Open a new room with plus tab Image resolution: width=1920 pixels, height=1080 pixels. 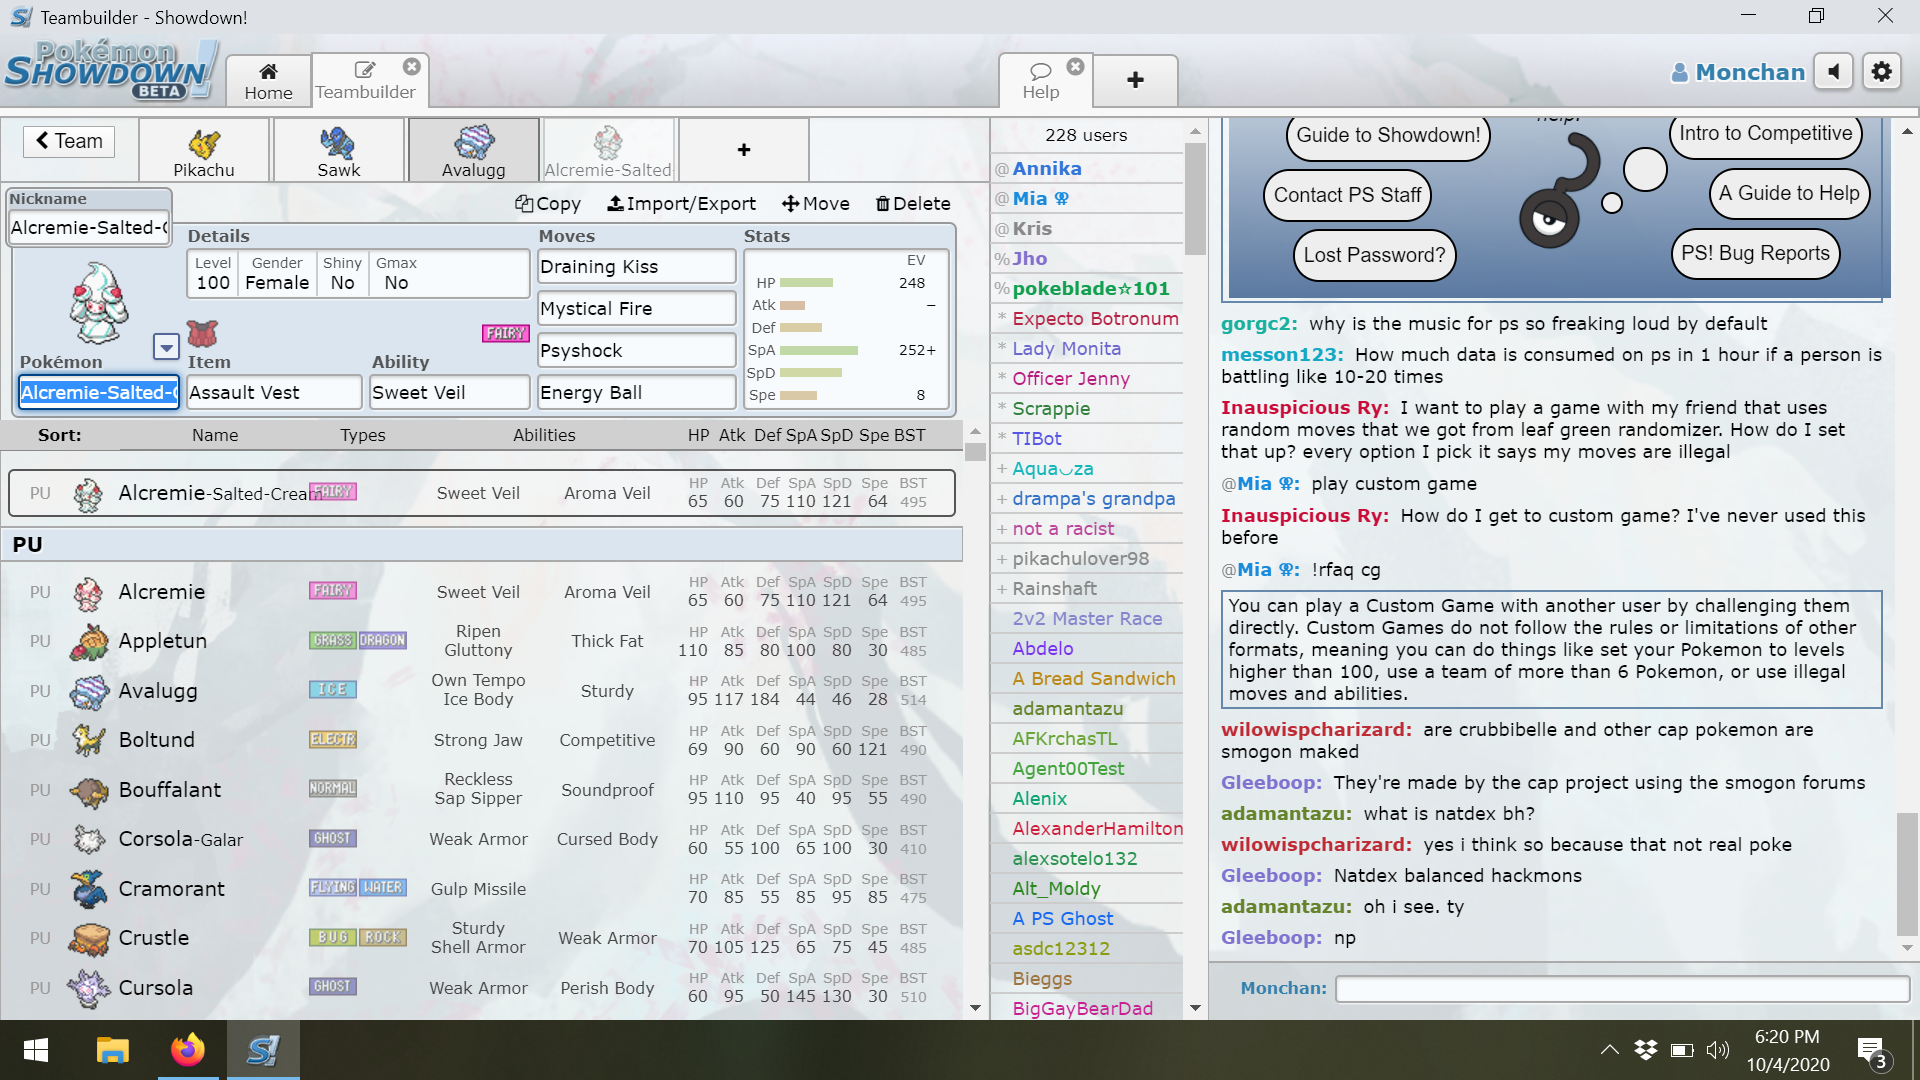point(1135,80)
